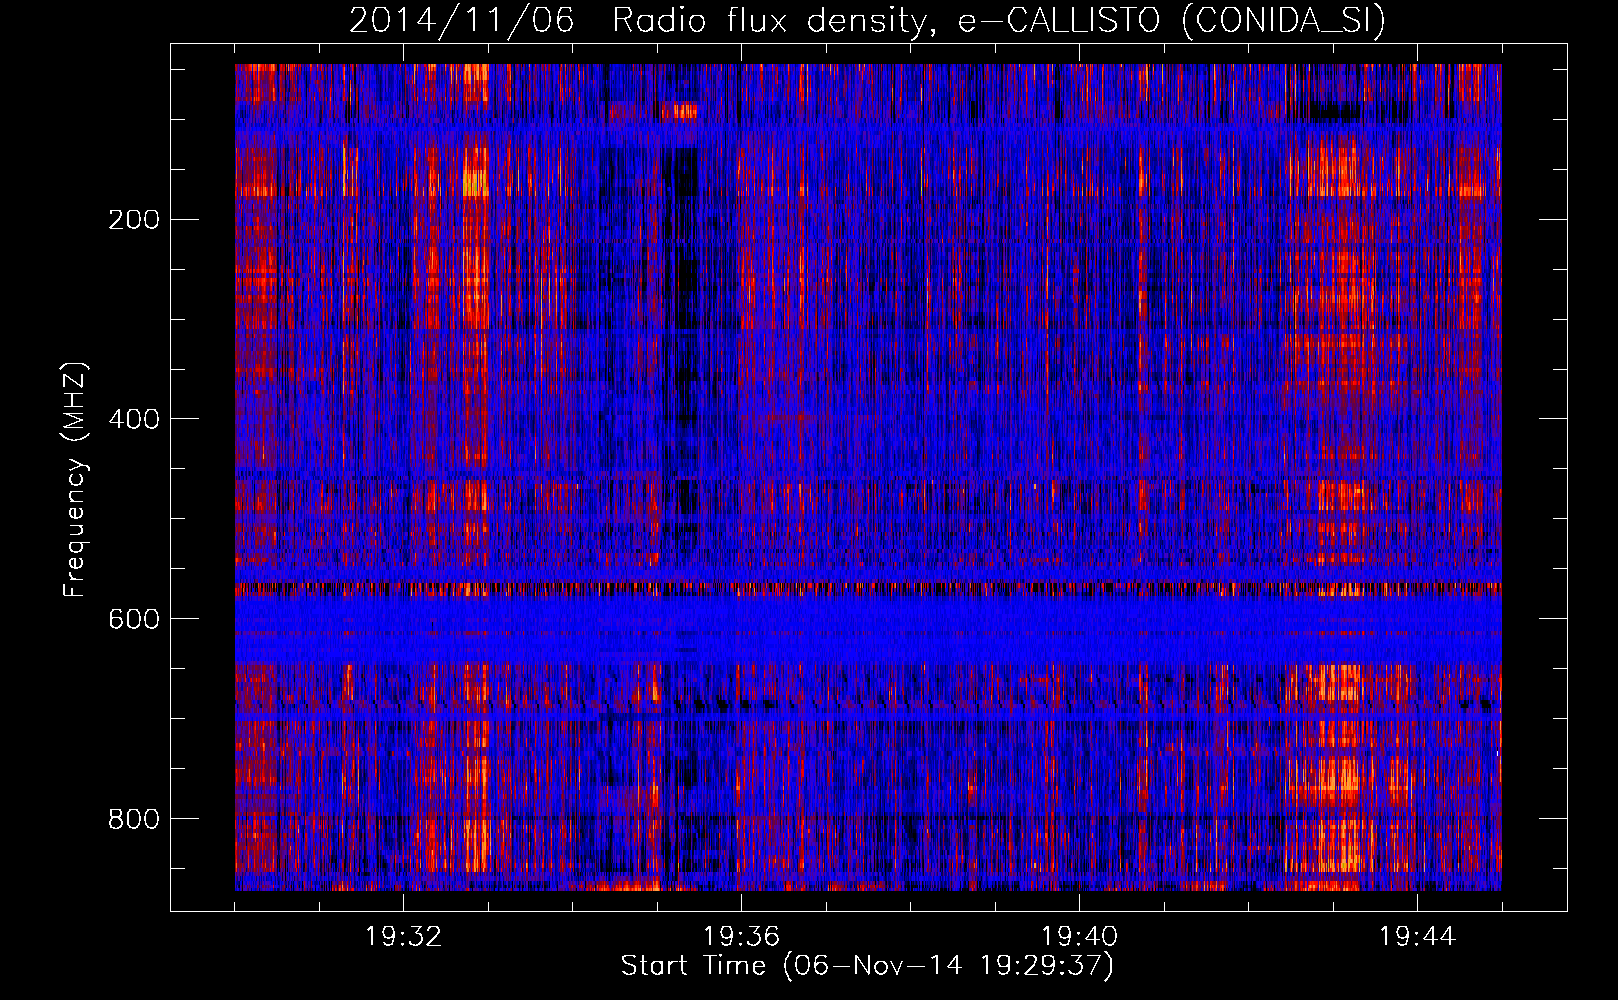Click the 200 frequency tick label
The height and width of the screenshot is (1000, 1618).
click(133, 220)
